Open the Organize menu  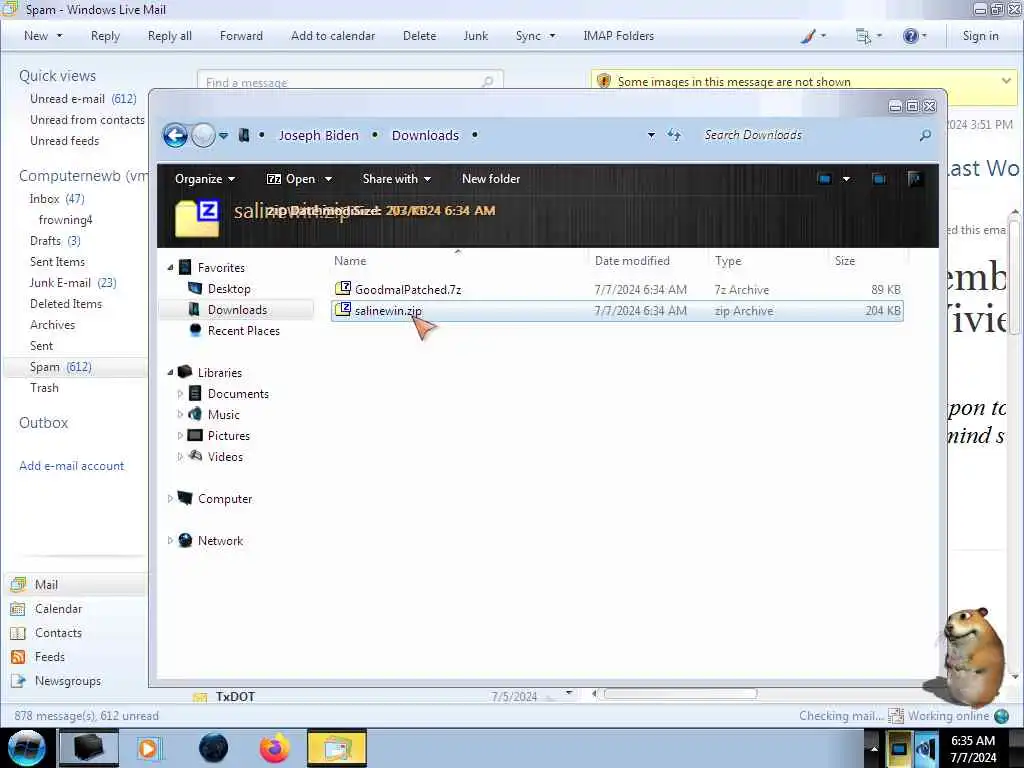(x=205, y=179)
